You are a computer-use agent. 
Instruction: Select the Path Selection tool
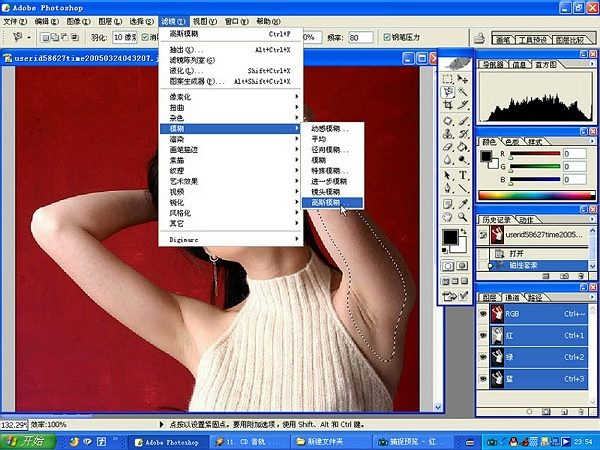[448, 175]
